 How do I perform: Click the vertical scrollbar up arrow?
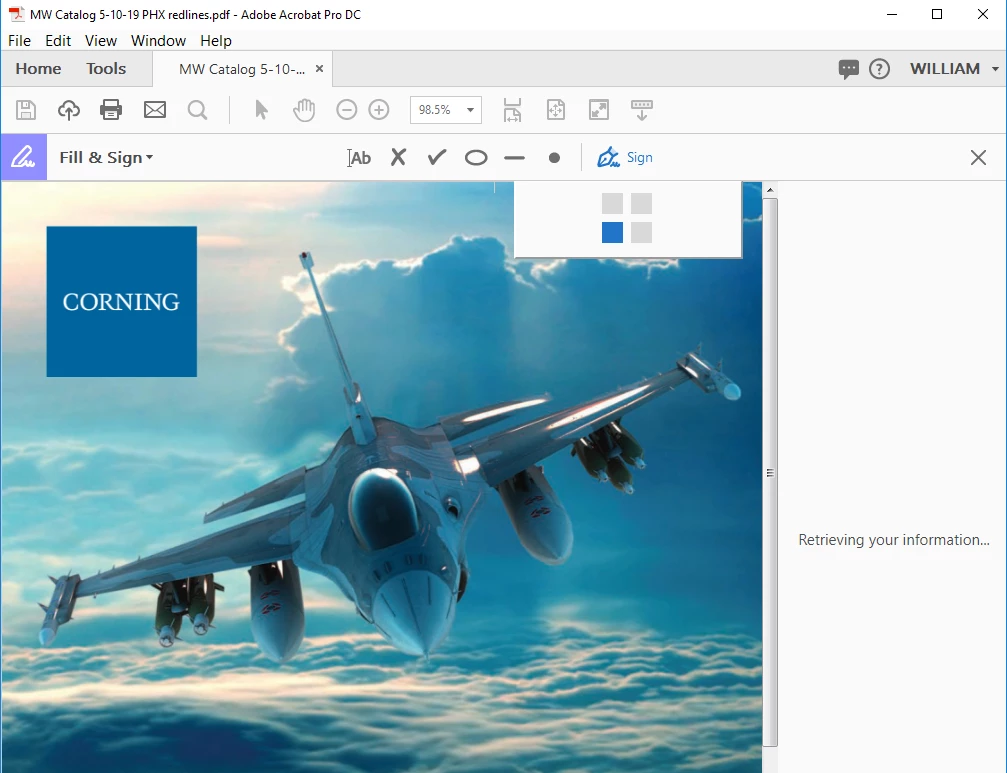[770, 190]
